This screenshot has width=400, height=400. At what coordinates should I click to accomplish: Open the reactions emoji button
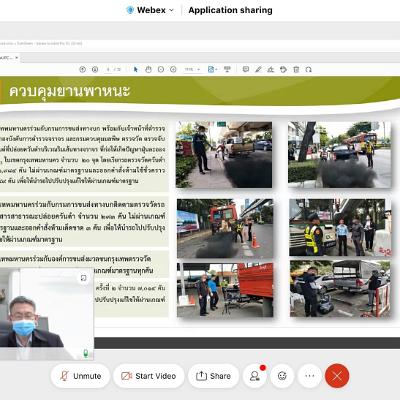point(282,376)
